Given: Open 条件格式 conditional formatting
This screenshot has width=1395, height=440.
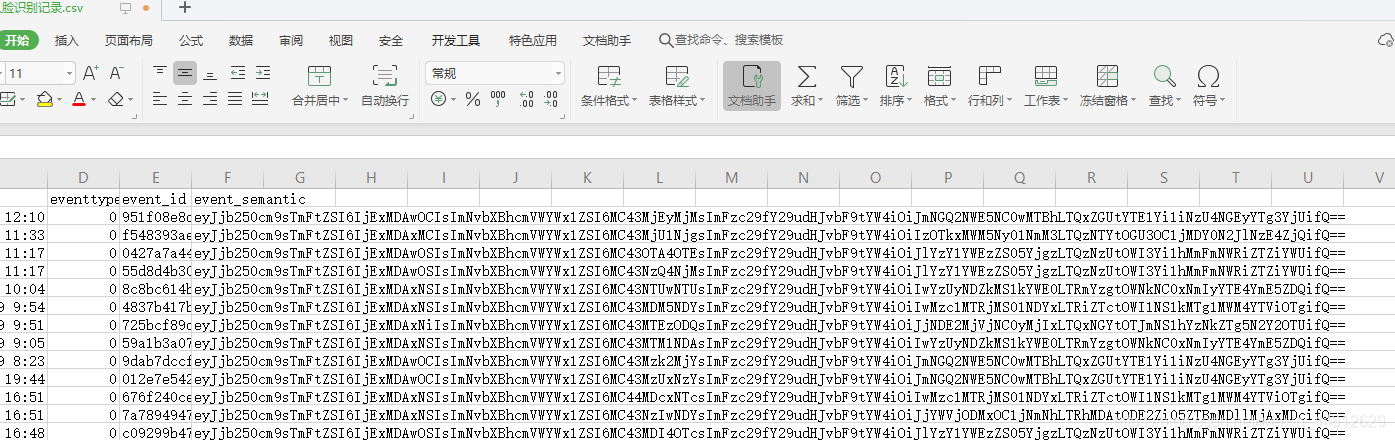Looking at the screenshot, I should (x=609, y=85).
